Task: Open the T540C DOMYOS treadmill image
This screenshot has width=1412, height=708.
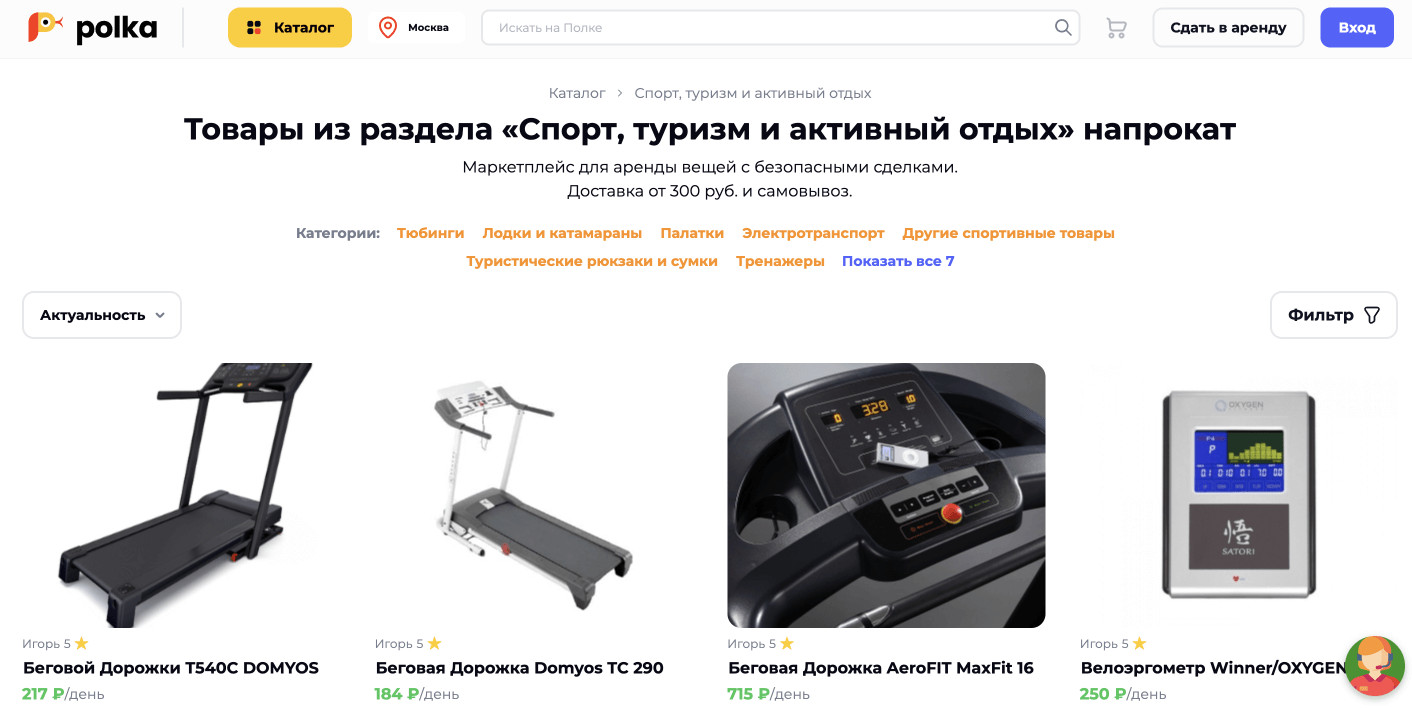Action: (182, 495)
